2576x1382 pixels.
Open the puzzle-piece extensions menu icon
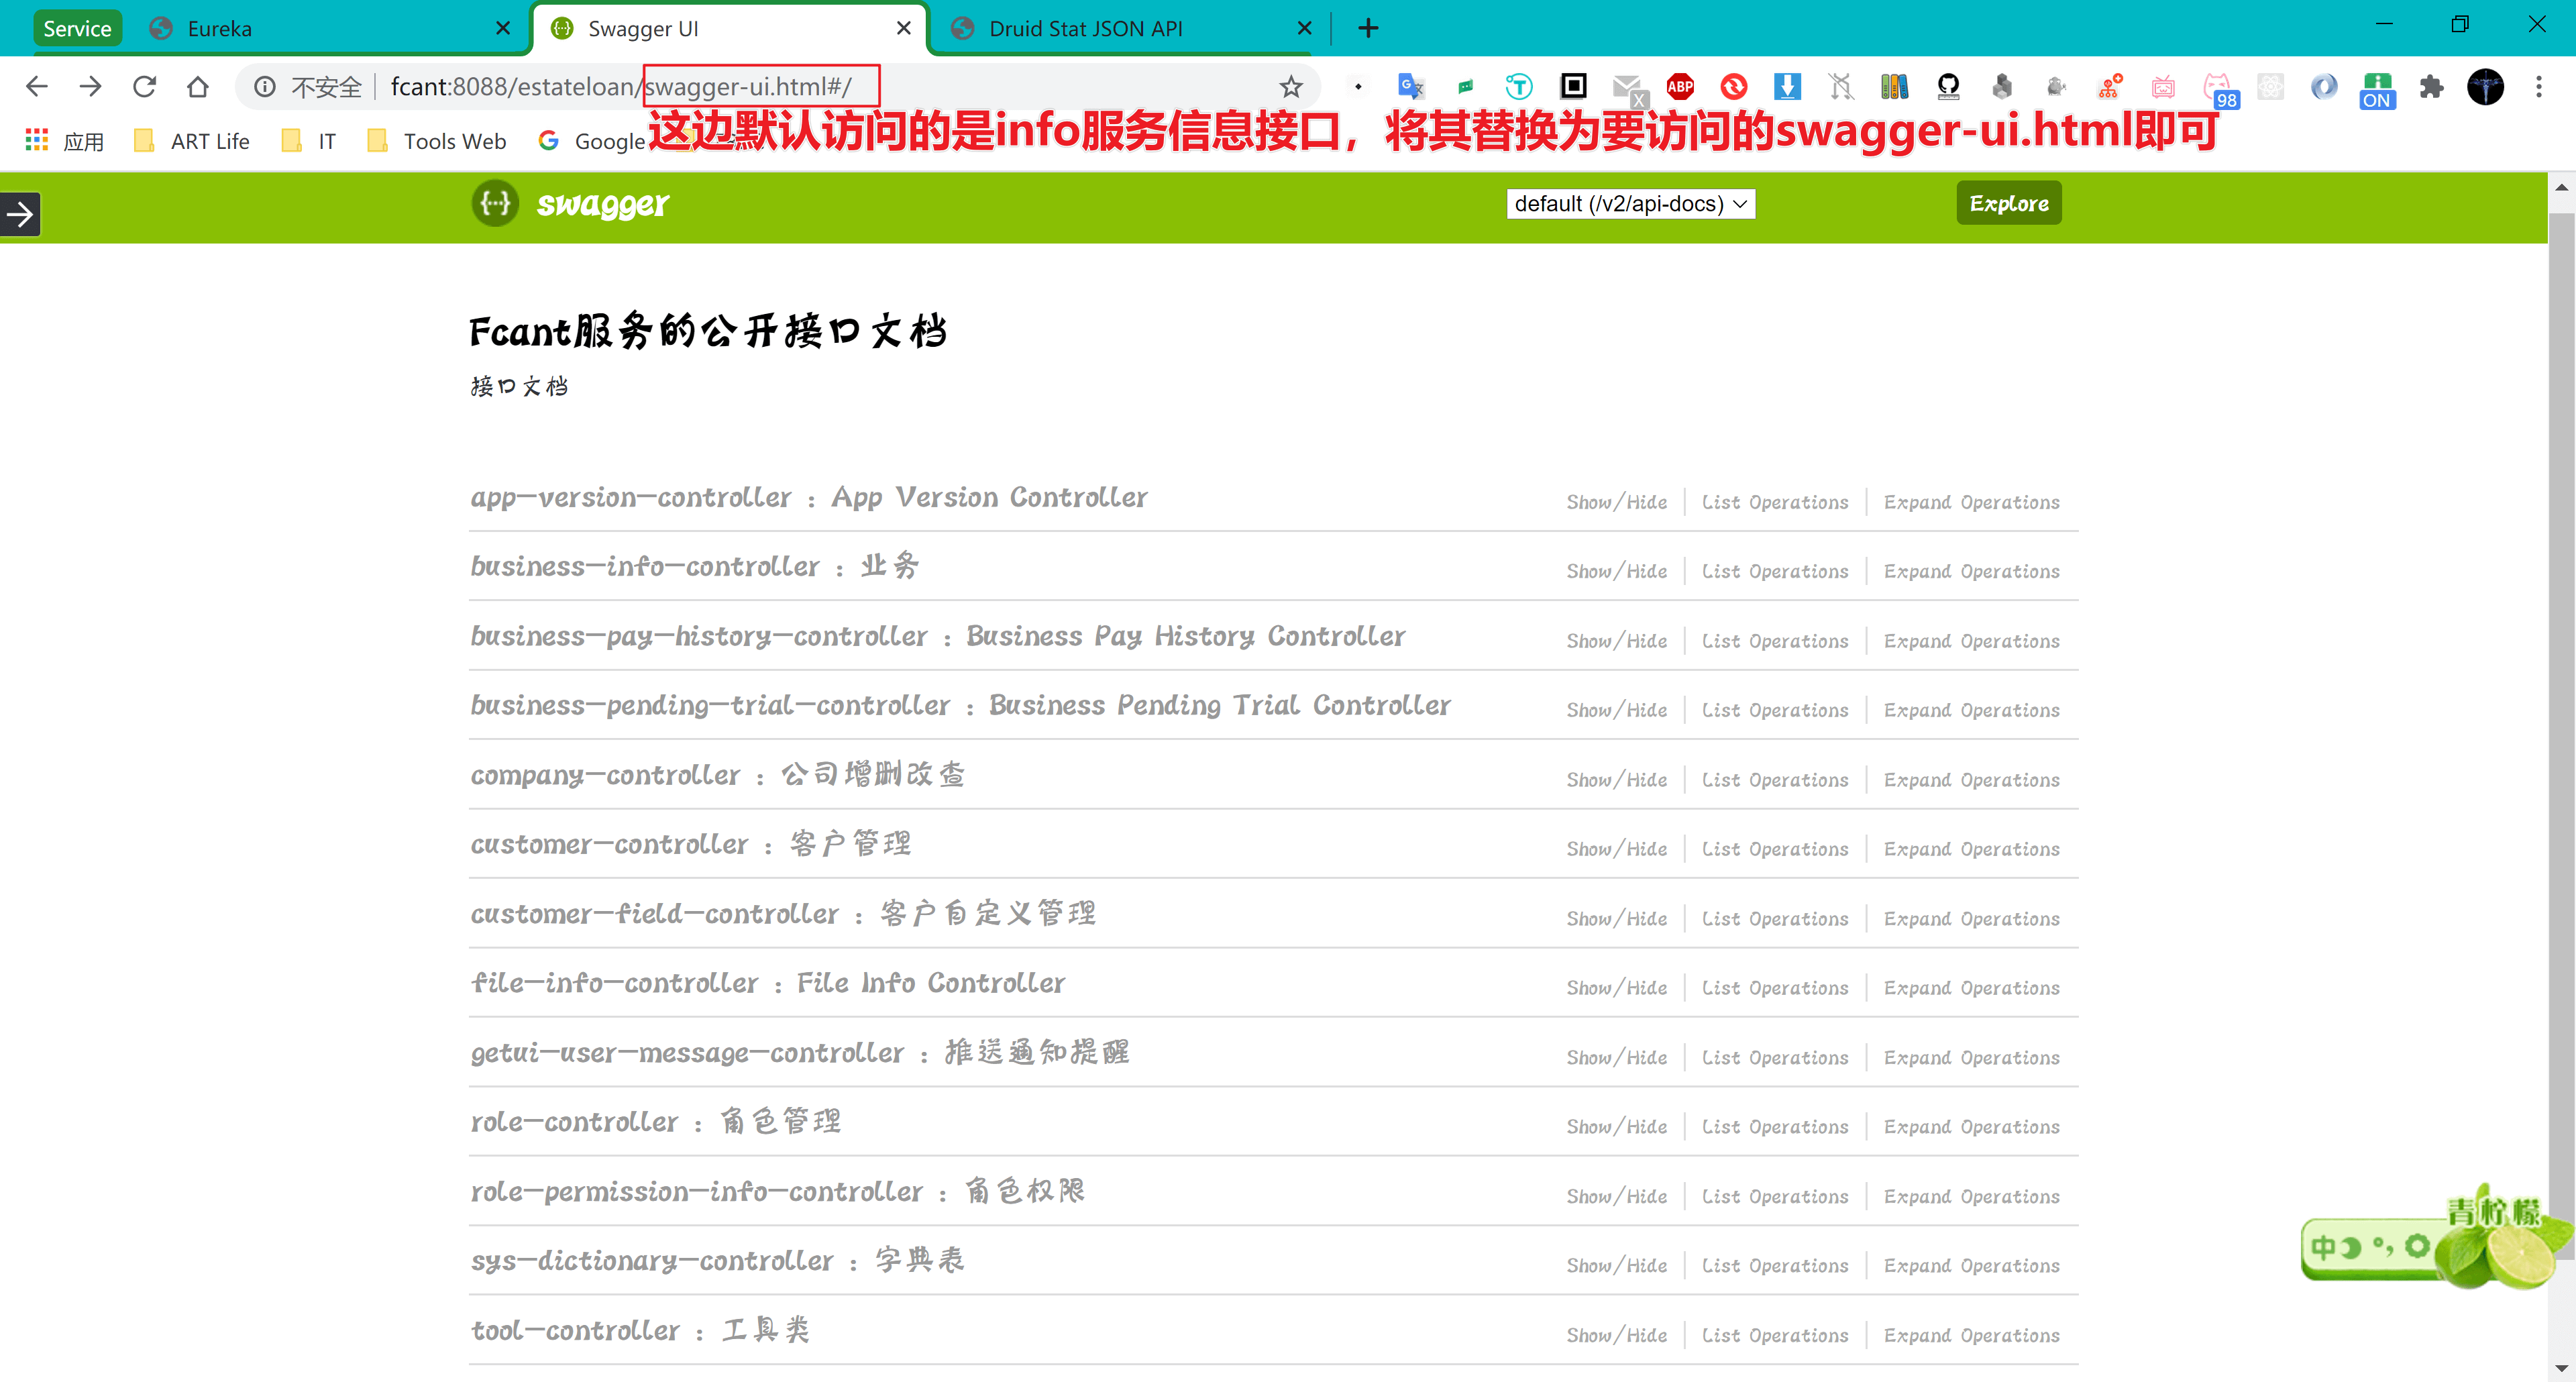click(x=2431, y=87)
